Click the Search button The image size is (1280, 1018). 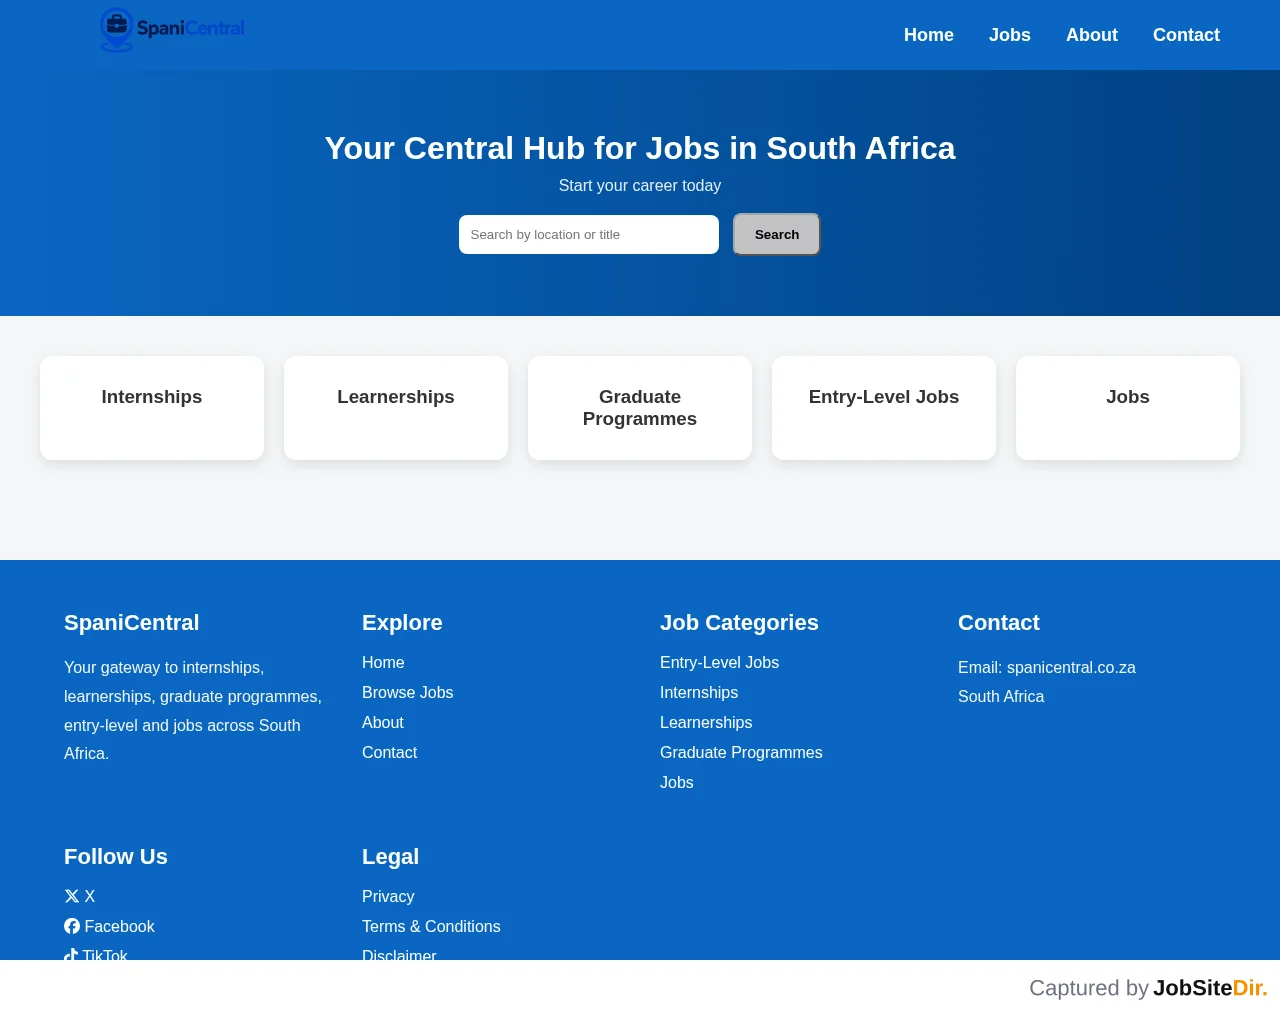(777, 234)
